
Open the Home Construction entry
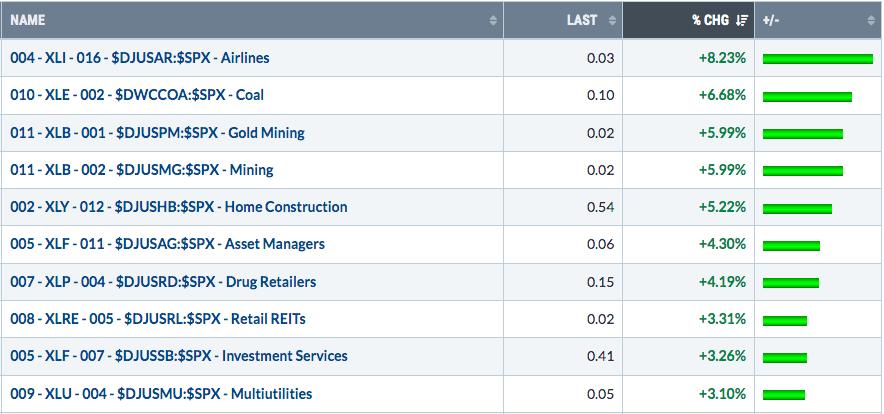[179, 207]
